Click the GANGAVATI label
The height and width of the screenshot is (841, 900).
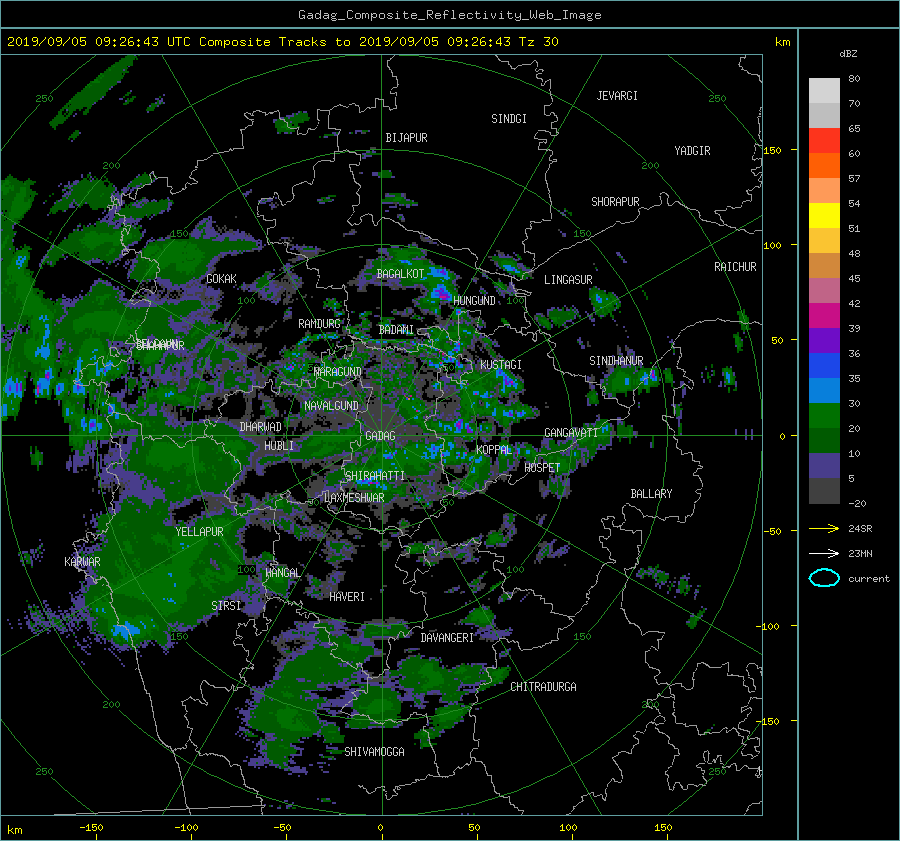click(x=571, y=433)
